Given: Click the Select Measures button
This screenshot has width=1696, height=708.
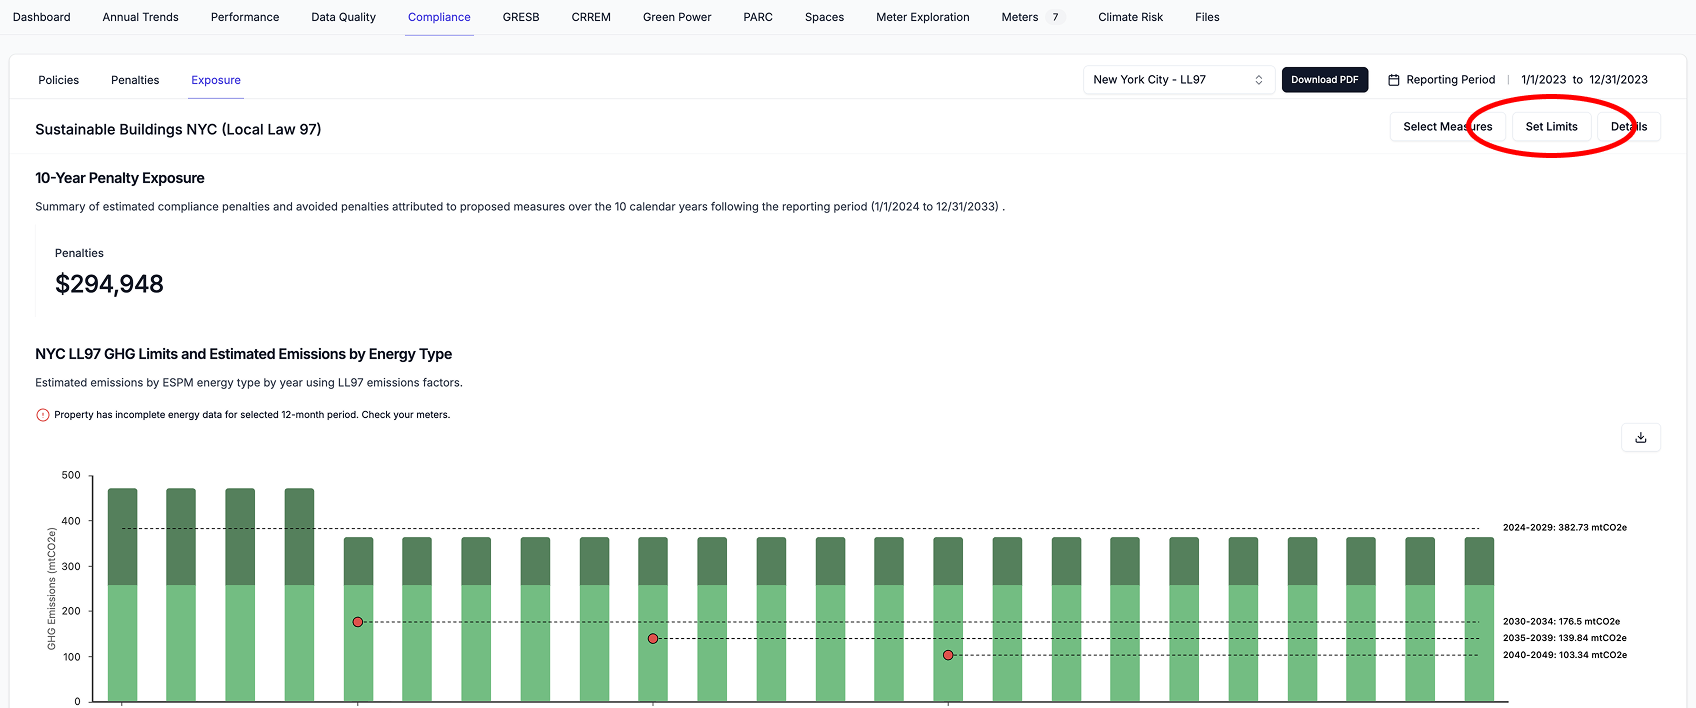Looking at the screenshot, I should point(1447,127).
